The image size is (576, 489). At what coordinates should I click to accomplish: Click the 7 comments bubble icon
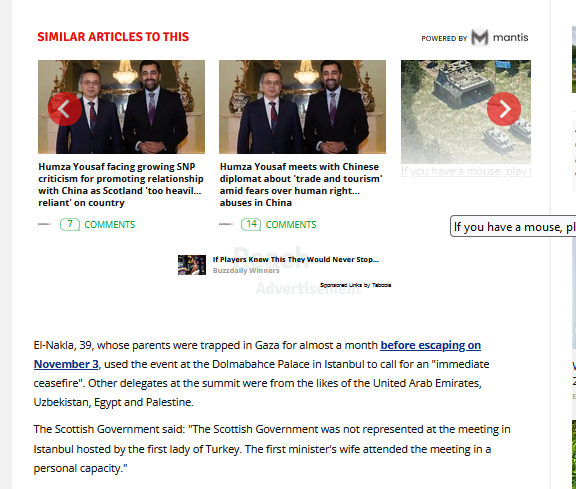[70, 224]
